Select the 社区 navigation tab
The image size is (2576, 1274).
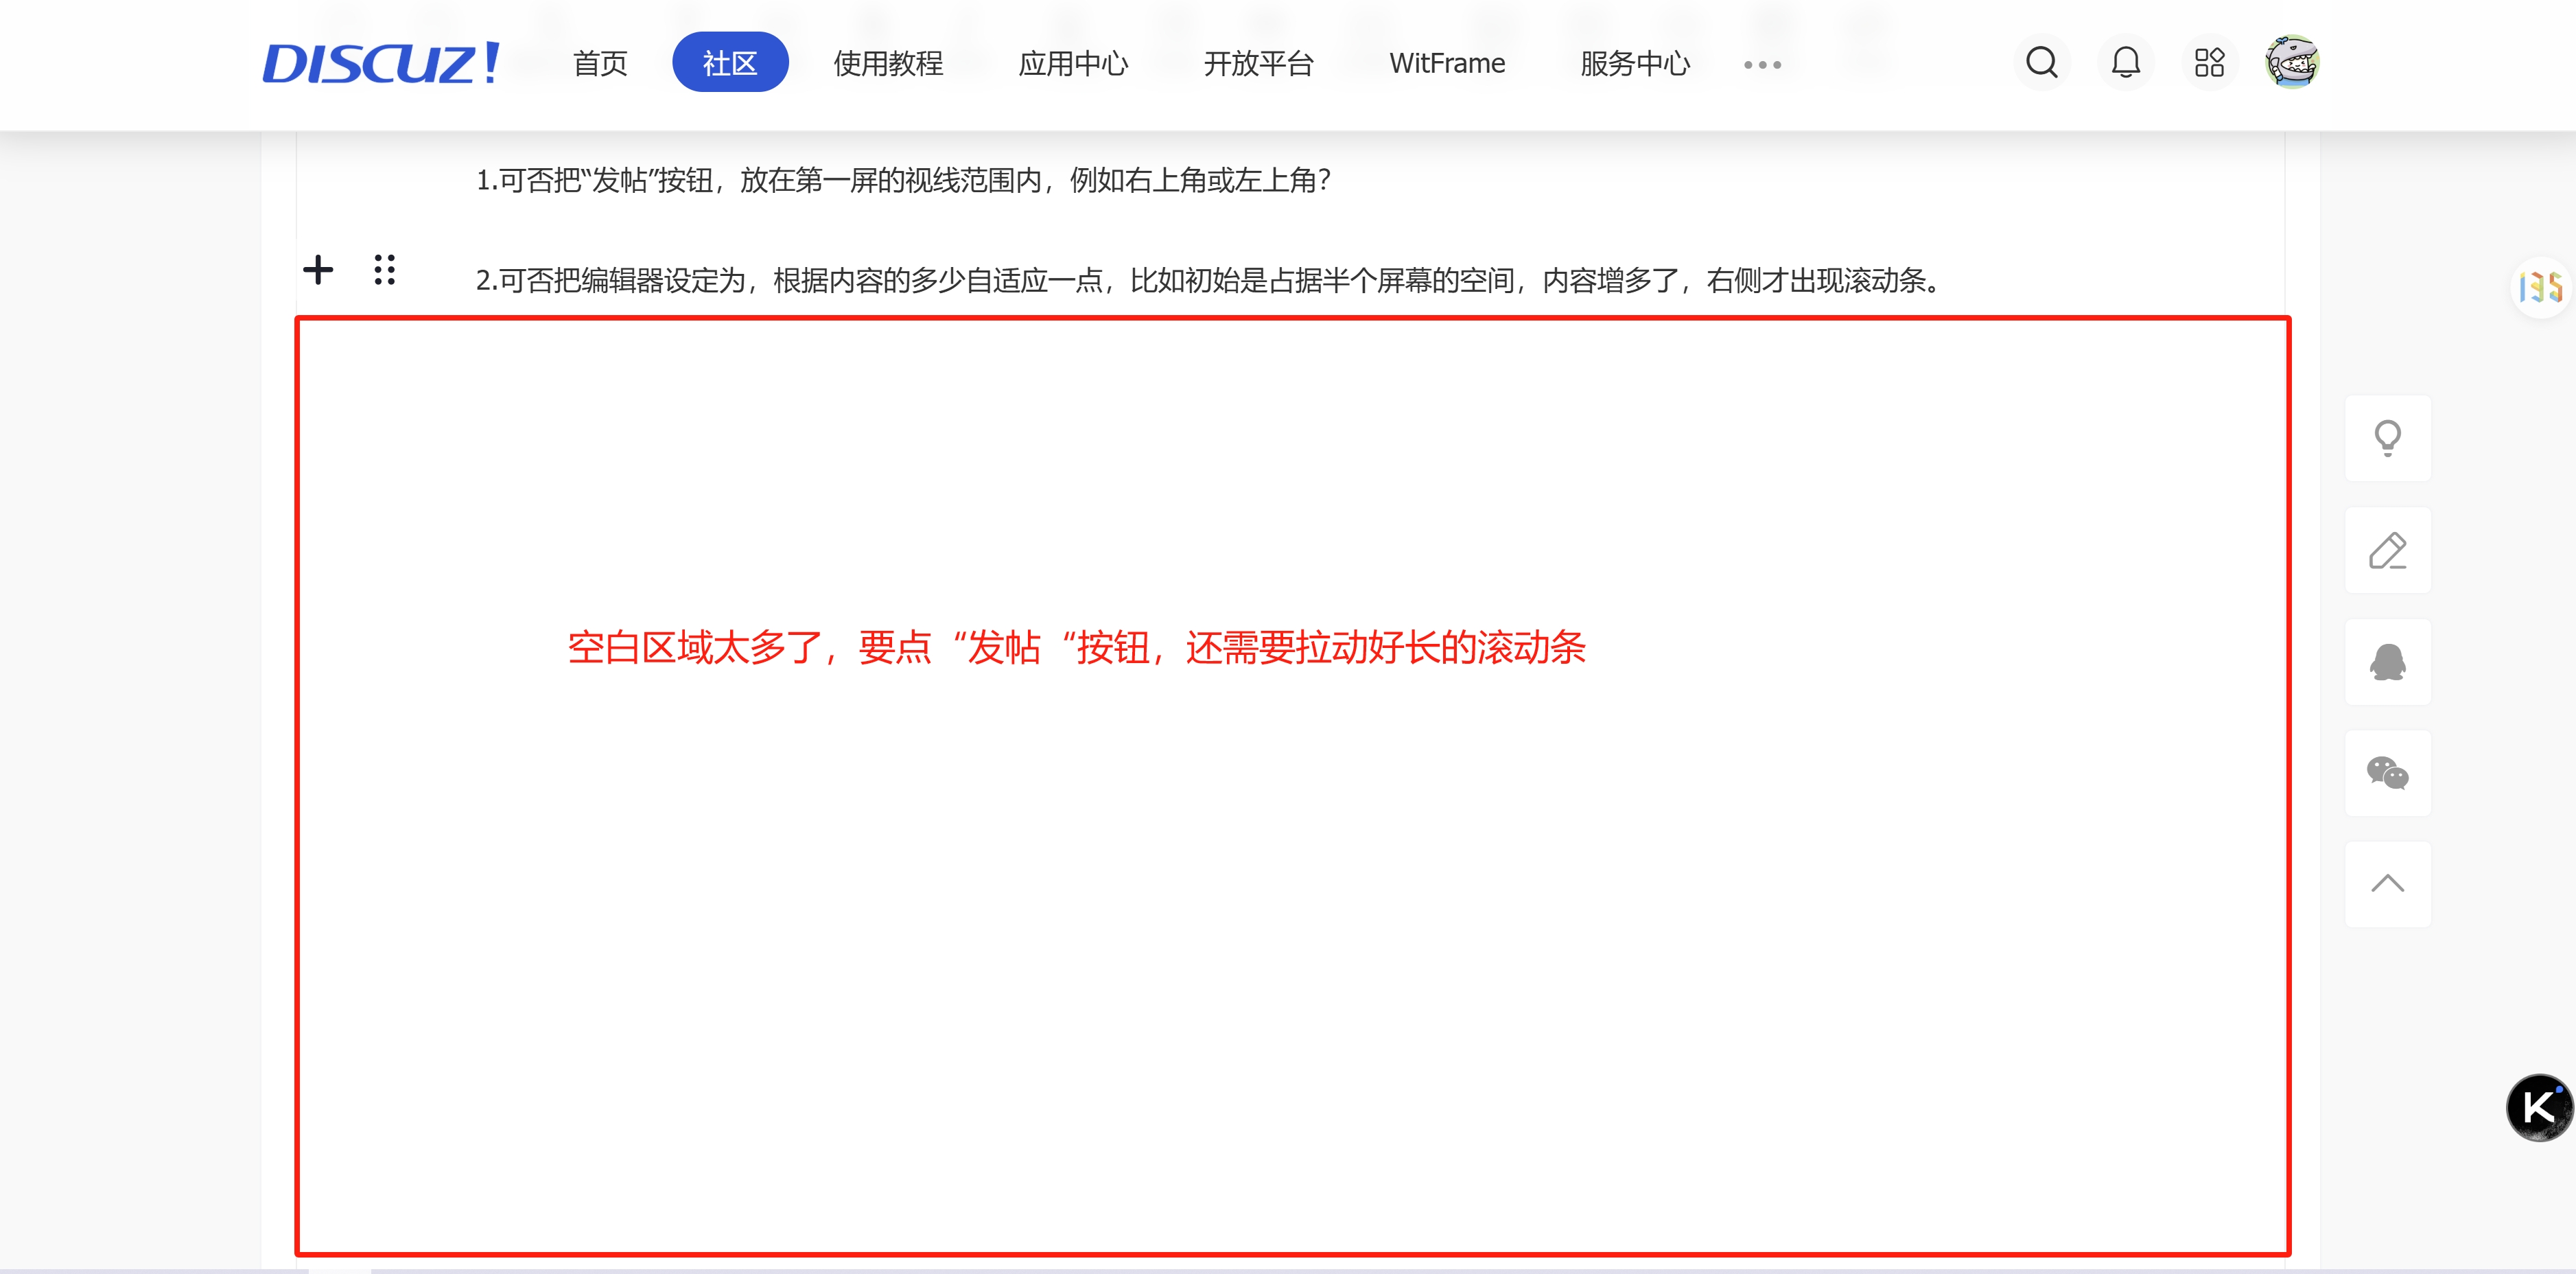point(730,63)
